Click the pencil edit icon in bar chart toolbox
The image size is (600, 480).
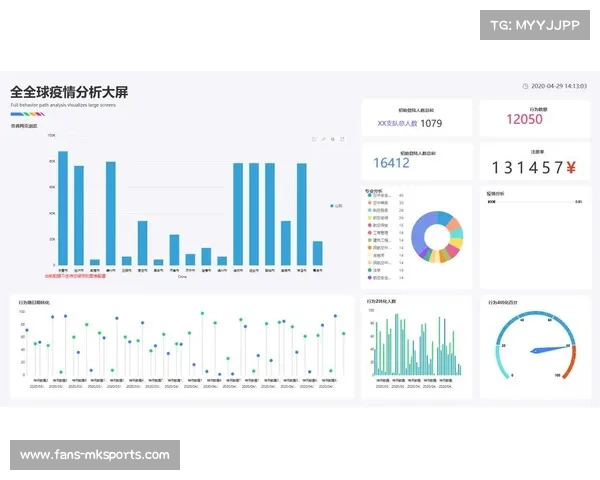click(x=323, y=139)
